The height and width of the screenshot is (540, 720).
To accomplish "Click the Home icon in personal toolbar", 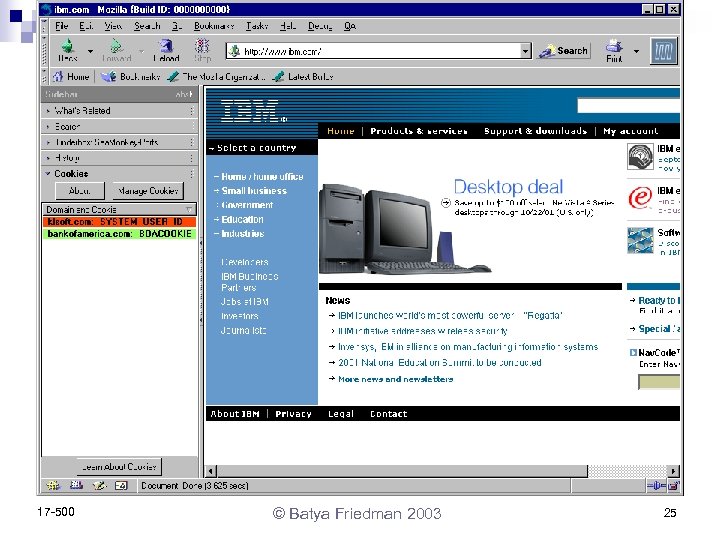I will click(x=58, y=76).
